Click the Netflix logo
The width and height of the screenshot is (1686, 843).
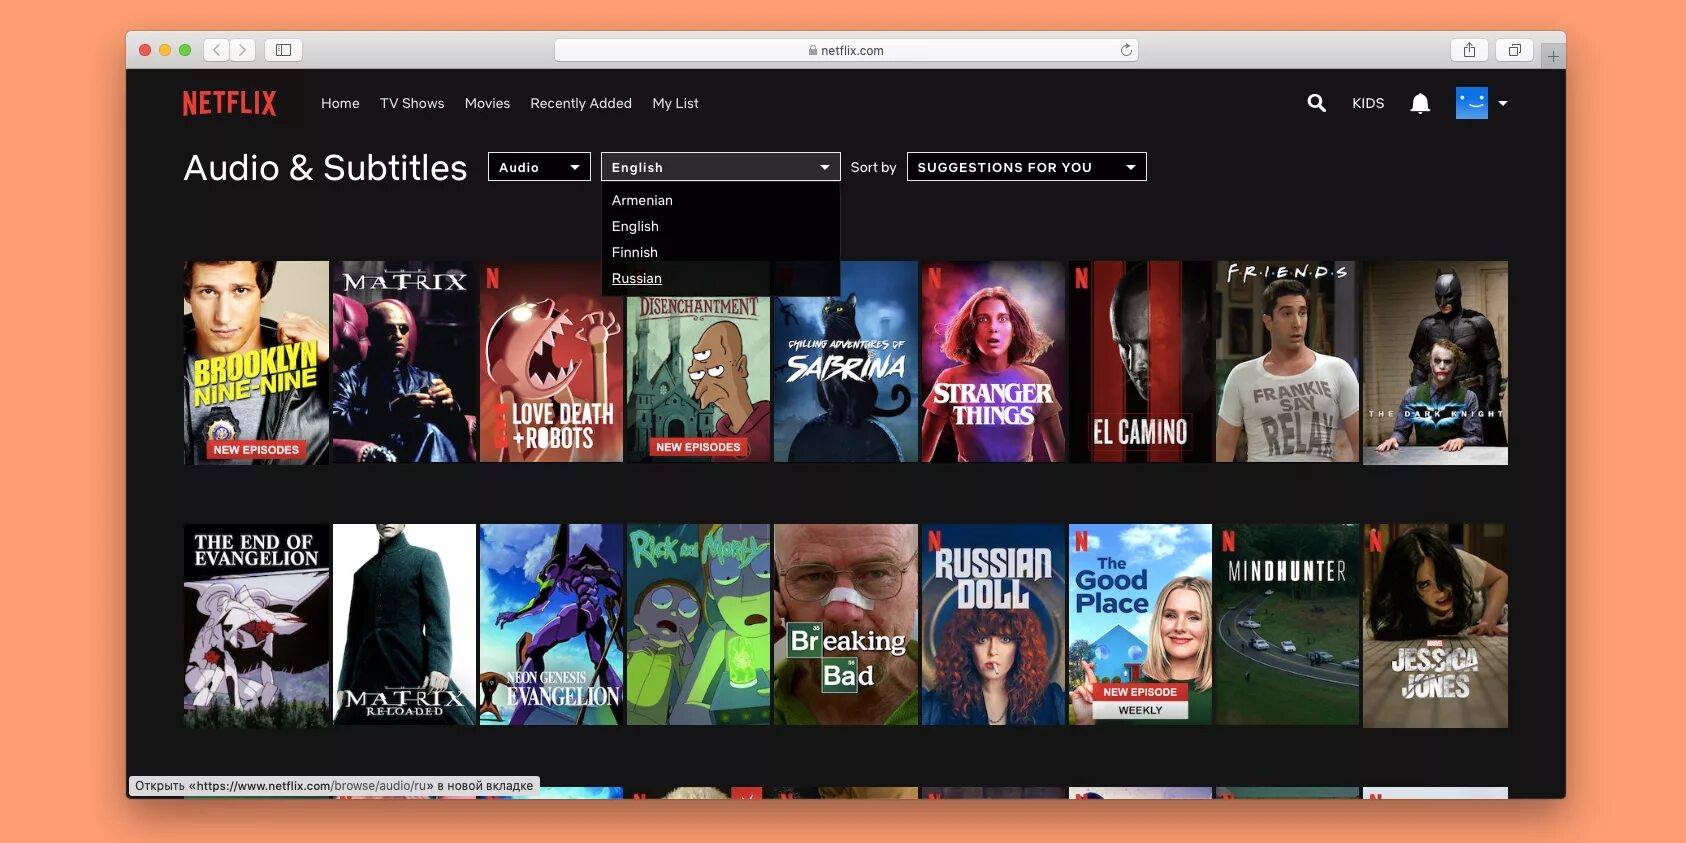[229, 103]
